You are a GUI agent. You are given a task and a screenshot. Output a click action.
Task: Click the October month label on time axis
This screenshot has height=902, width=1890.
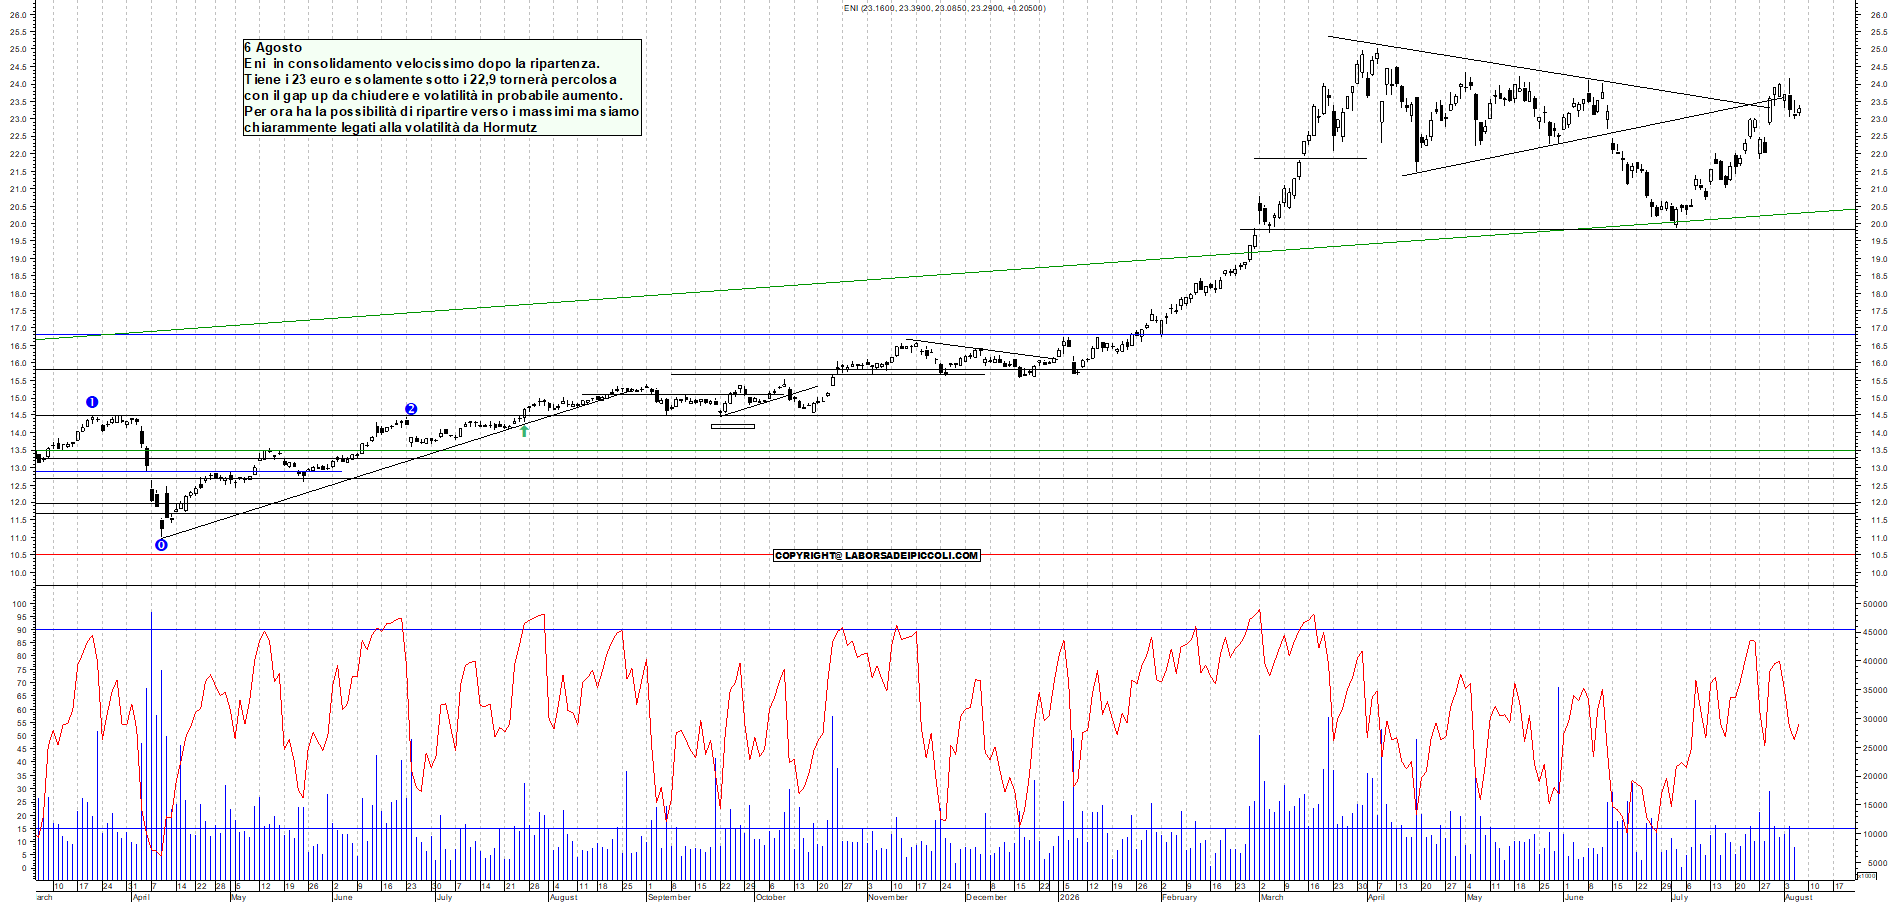(771, 897)
